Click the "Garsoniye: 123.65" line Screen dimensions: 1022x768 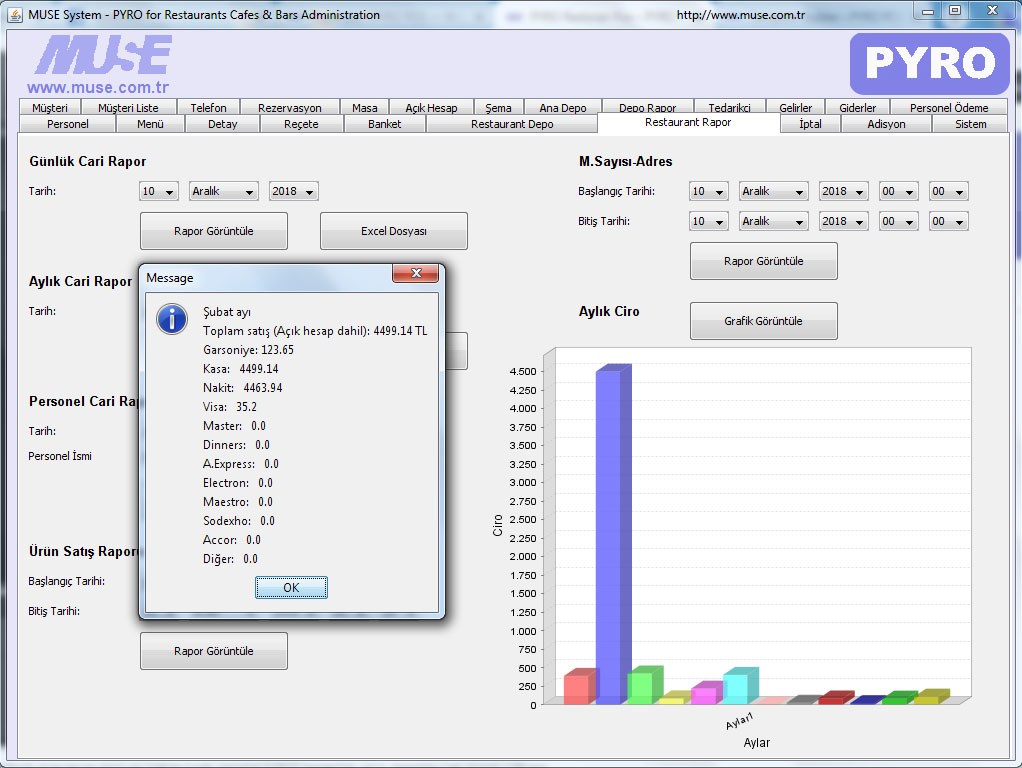pyautogui.click(x=248, y=349)
